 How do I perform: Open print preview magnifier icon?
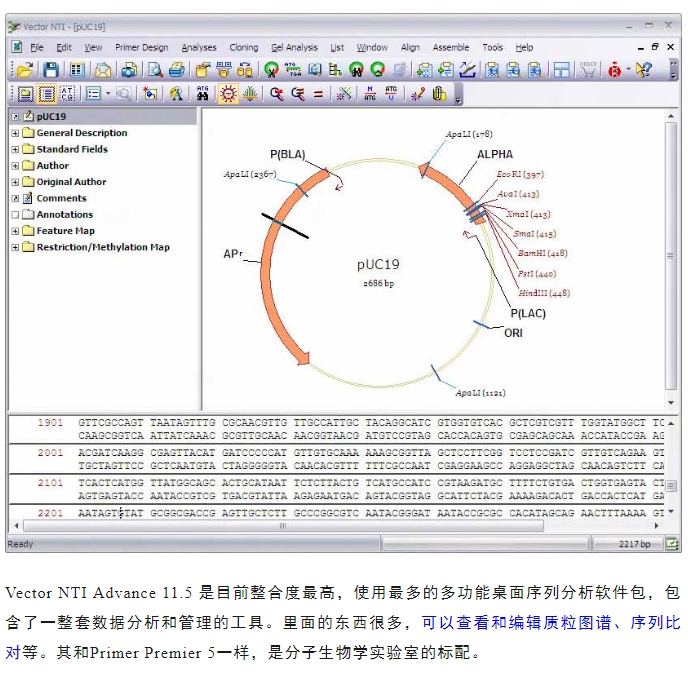pos(155,70)
